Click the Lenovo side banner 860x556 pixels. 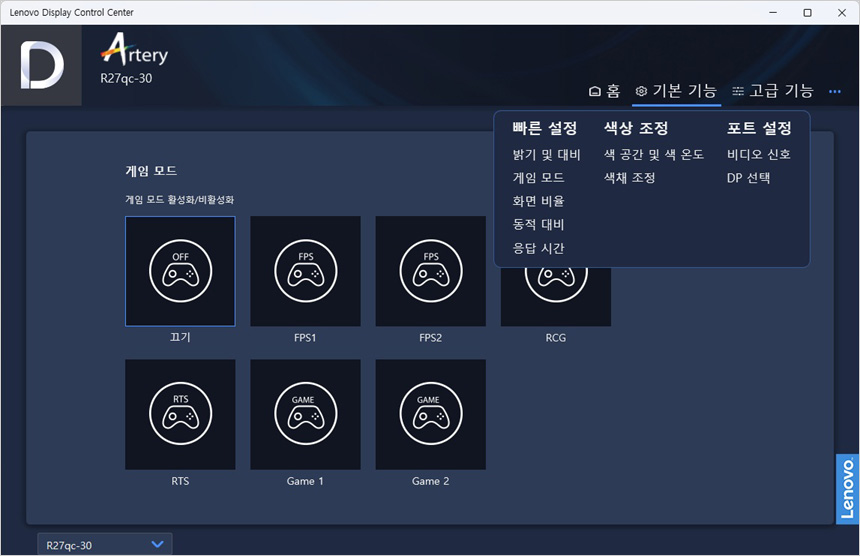click(847, 489)
